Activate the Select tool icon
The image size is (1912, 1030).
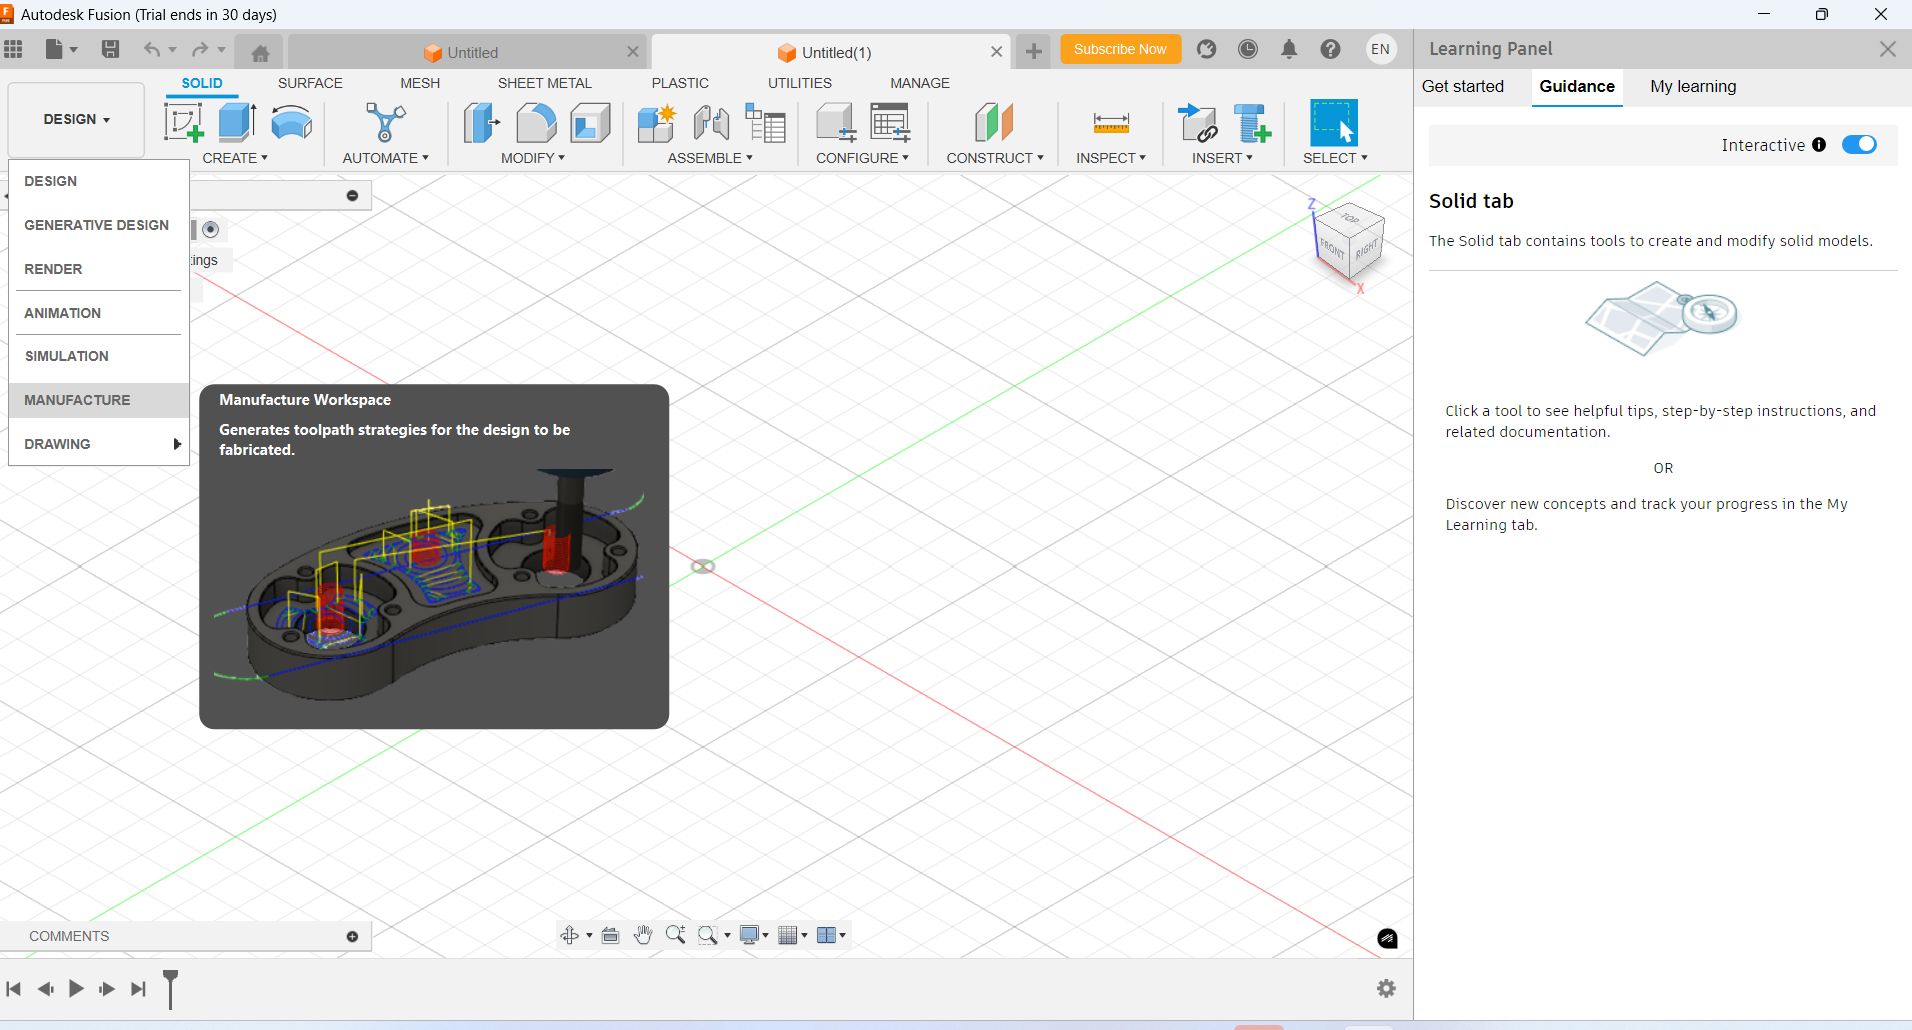[x=1334, y=123]
